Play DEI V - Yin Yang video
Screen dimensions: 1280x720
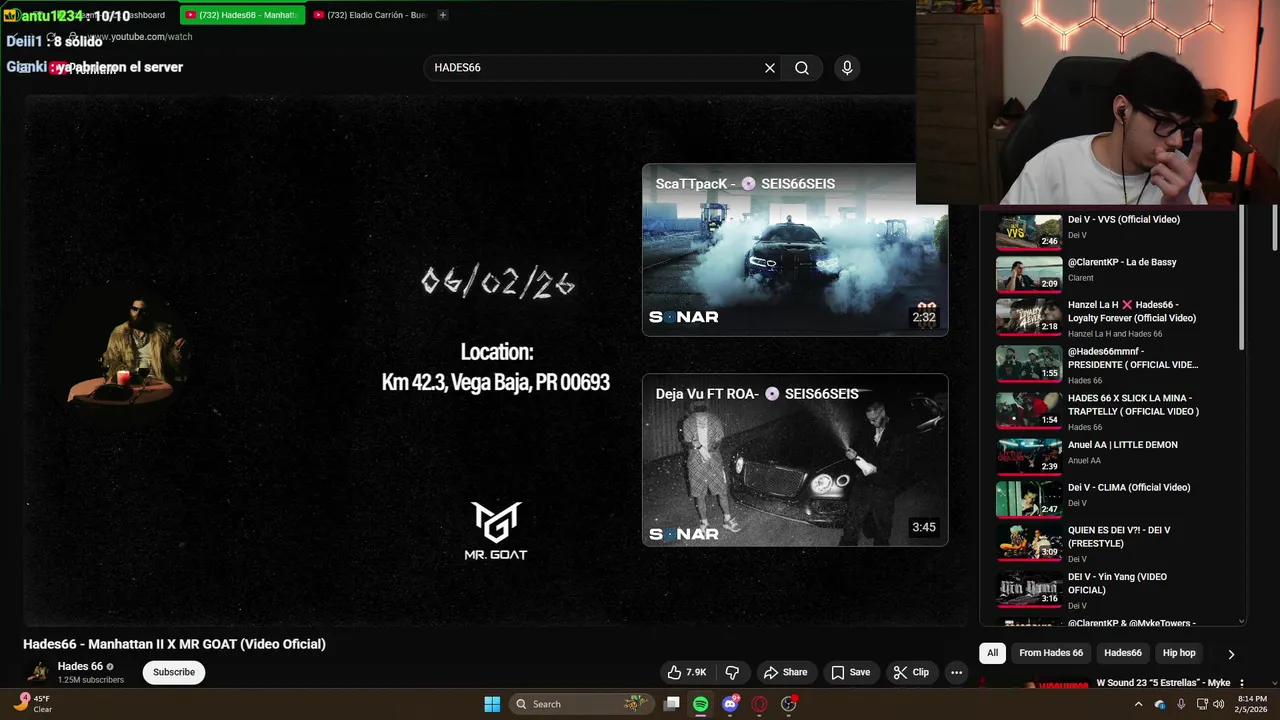point(1117,583)
